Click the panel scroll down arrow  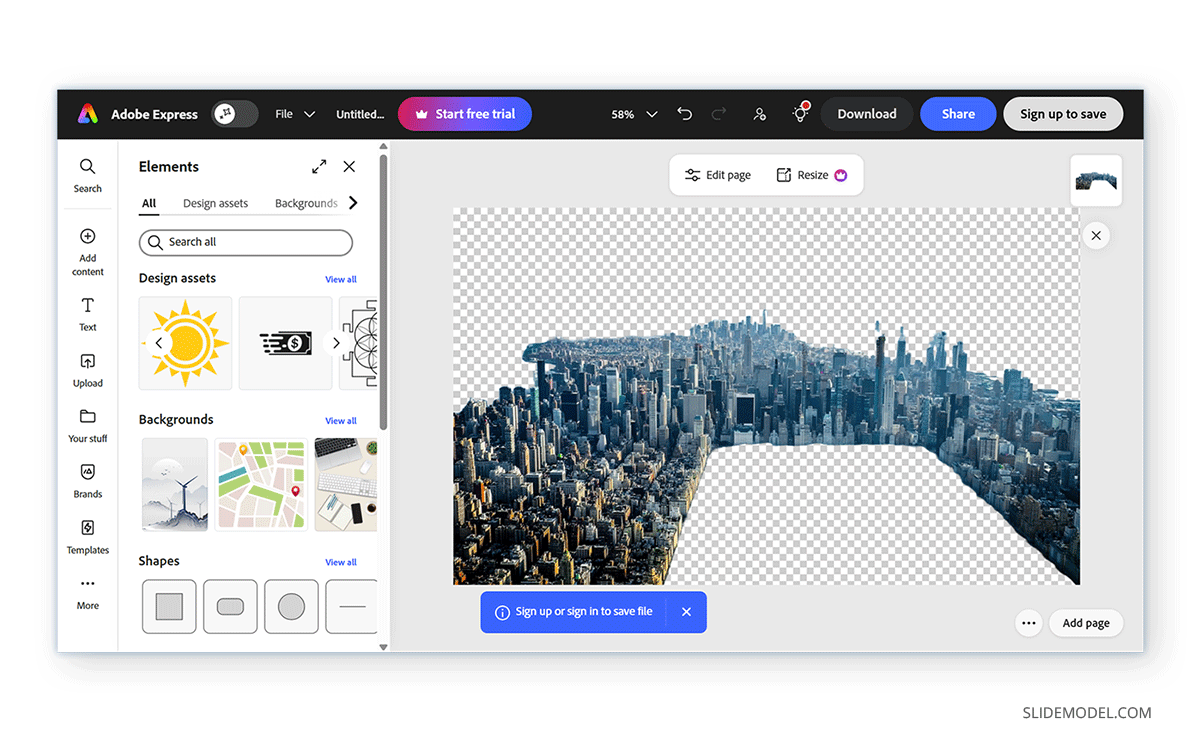(383, 647)
